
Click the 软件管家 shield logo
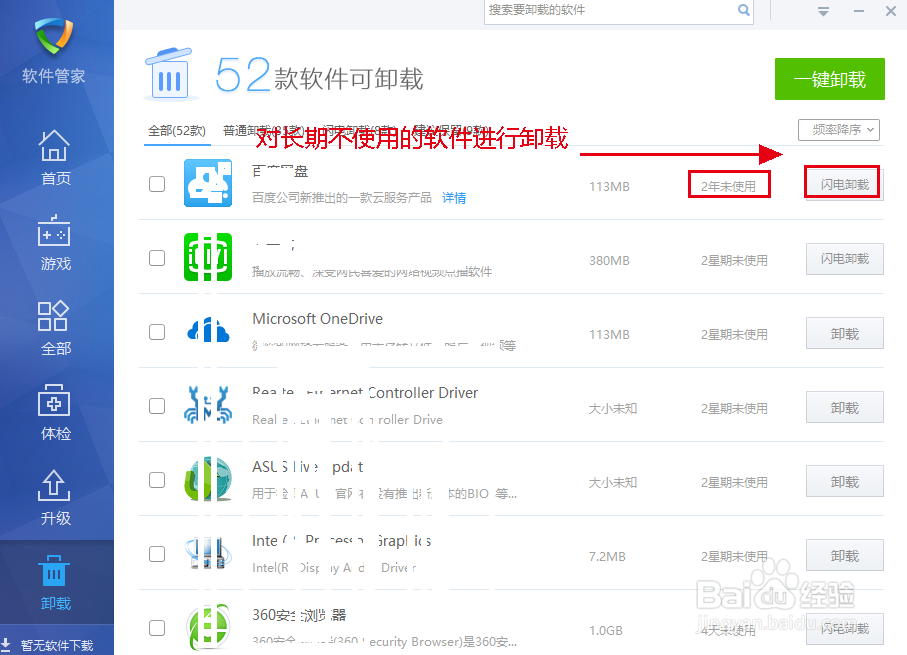54,36
